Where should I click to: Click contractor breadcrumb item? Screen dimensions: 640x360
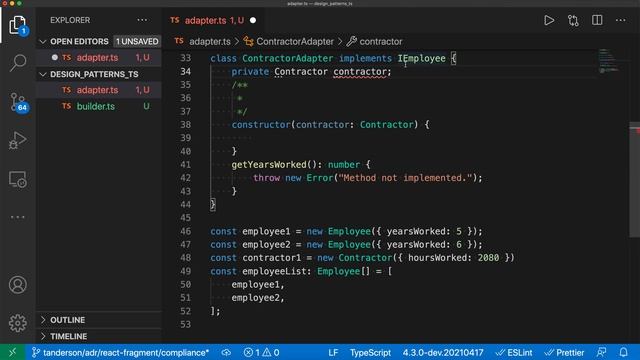click(x=380, y=42)
